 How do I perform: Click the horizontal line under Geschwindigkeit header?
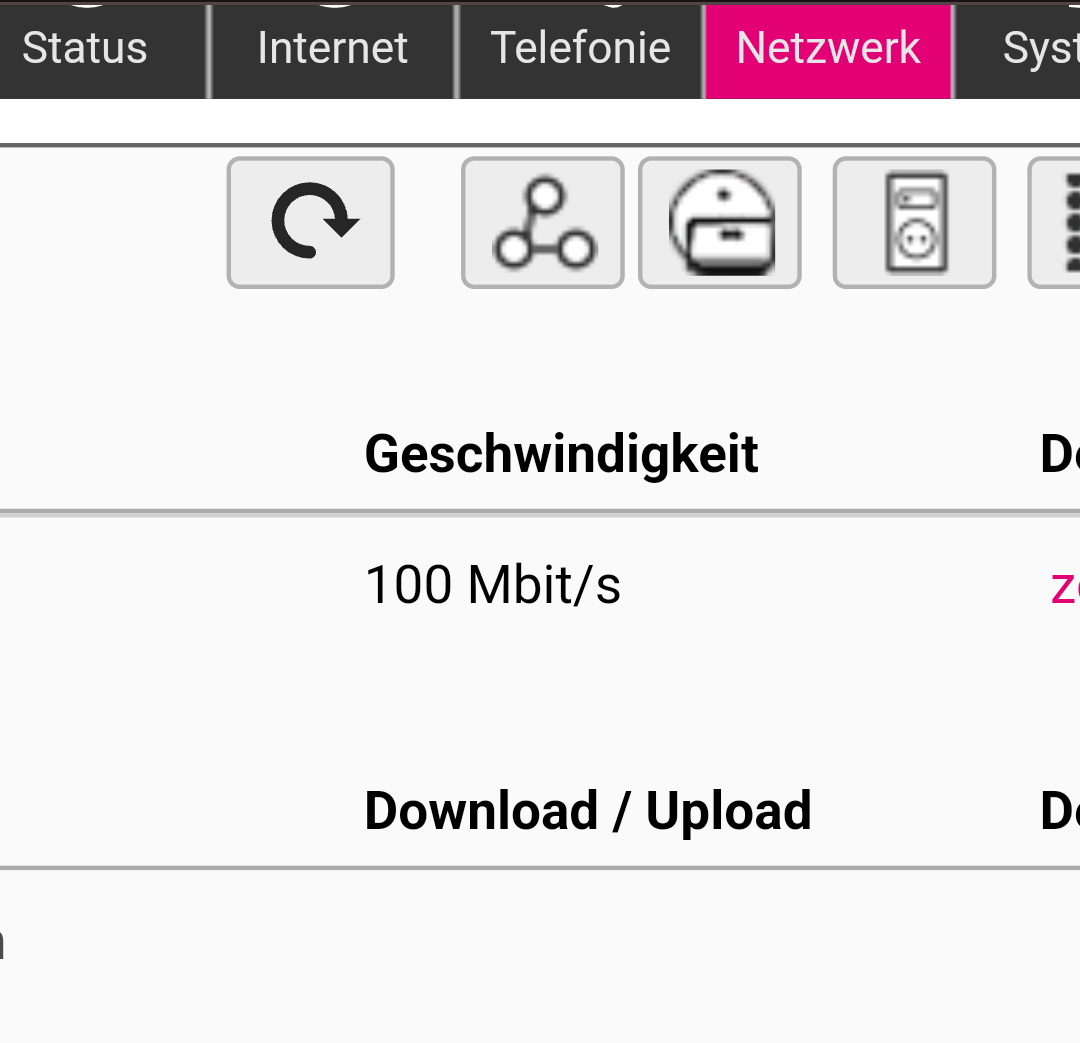(x=540, y=513)
